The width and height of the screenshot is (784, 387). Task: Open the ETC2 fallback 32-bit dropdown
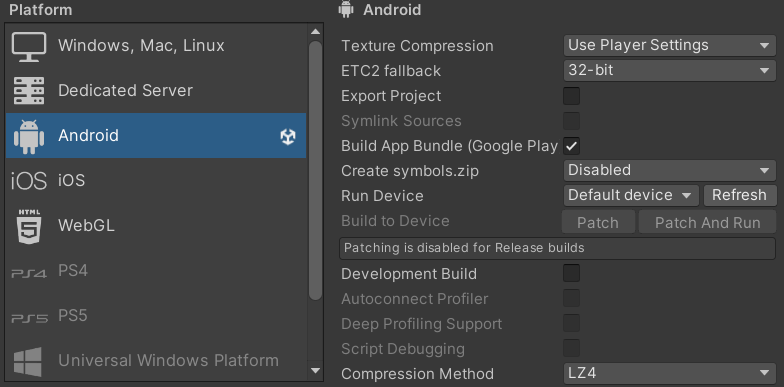click(670, 70)
